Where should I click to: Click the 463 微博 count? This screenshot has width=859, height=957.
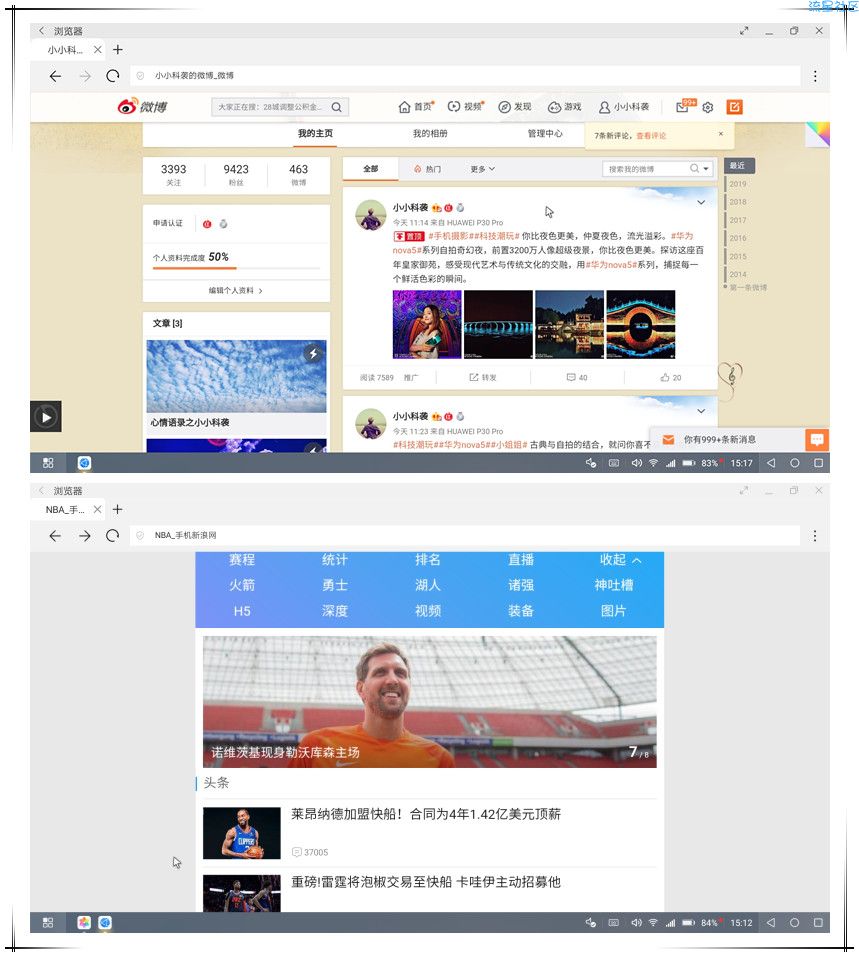(x=299, y=175)
